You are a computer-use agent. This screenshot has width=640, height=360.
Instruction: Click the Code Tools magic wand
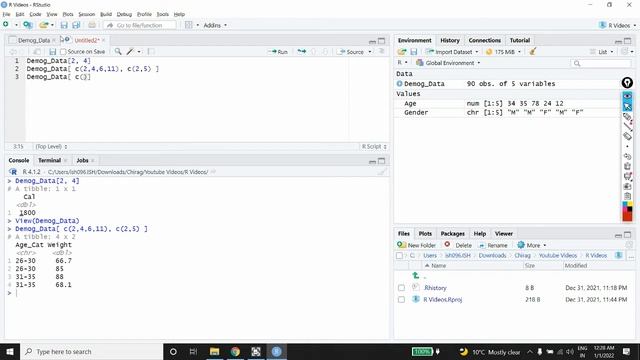130,51
